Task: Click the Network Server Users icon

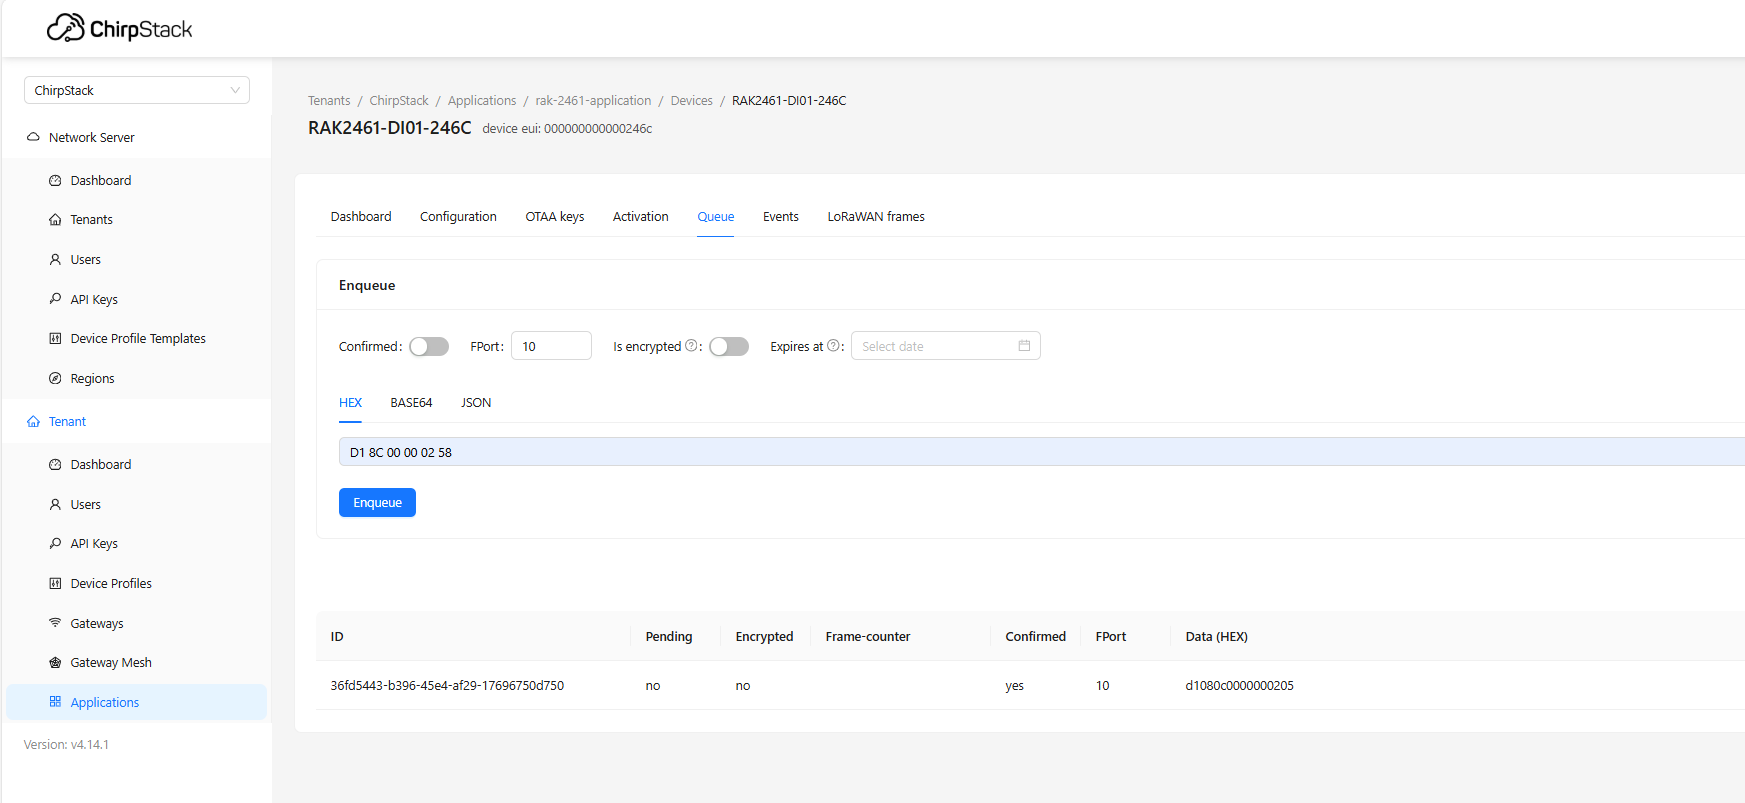Action: [x=55, y=259]
